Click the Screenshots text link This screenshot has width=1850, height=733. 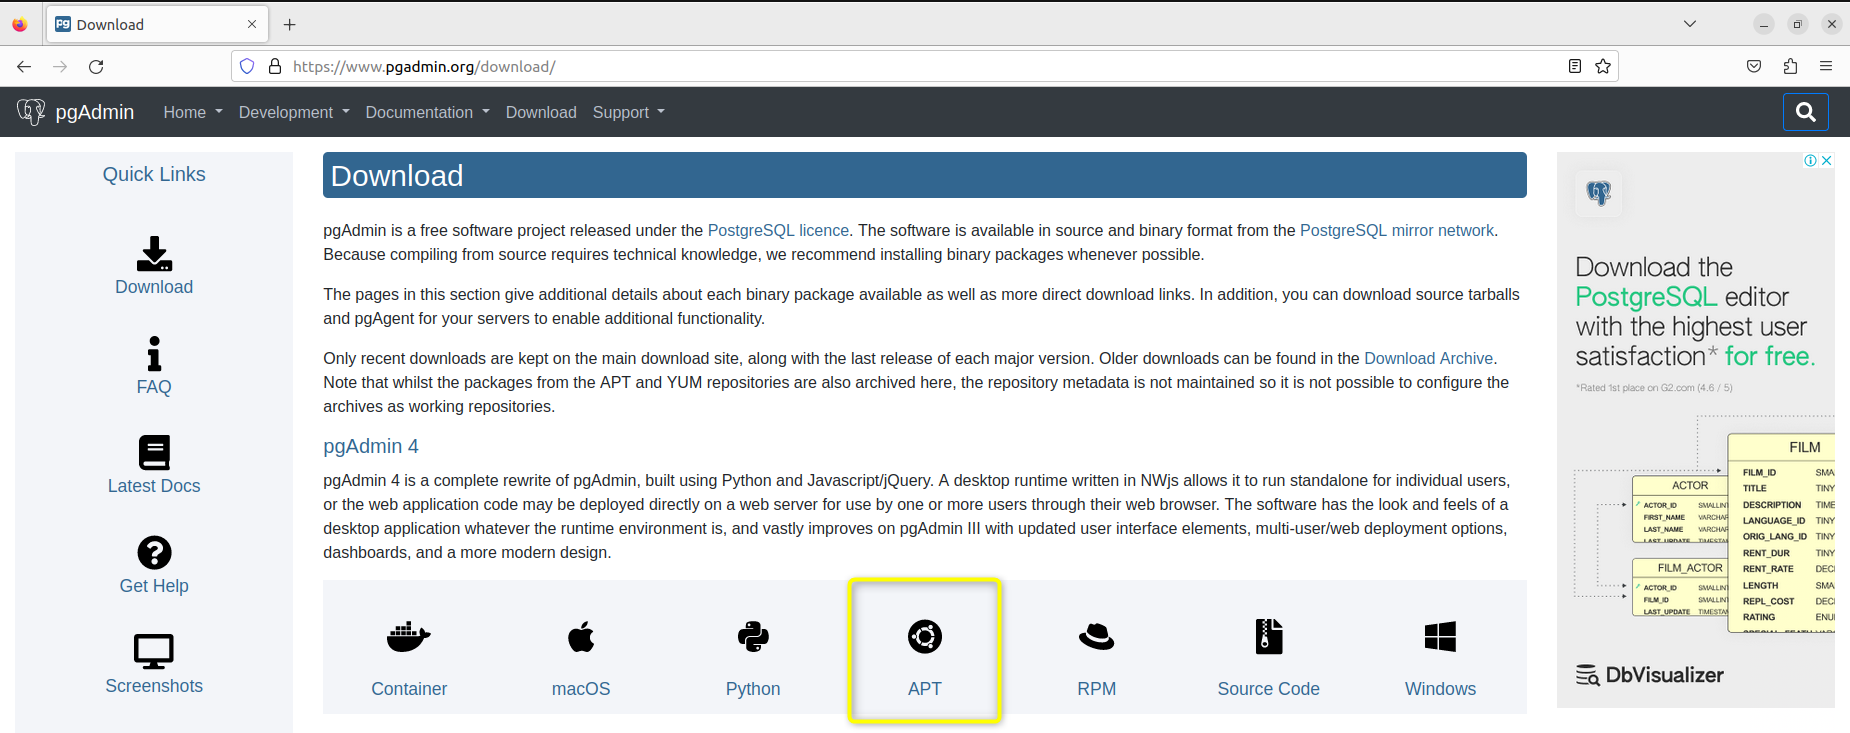pyautogui.click(x=154, y=686)
